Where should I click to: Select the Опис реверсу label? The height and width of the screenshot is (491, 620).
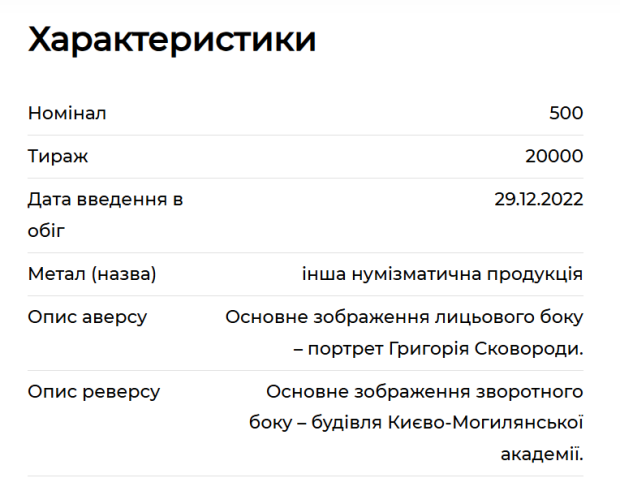tap(94, 392)
